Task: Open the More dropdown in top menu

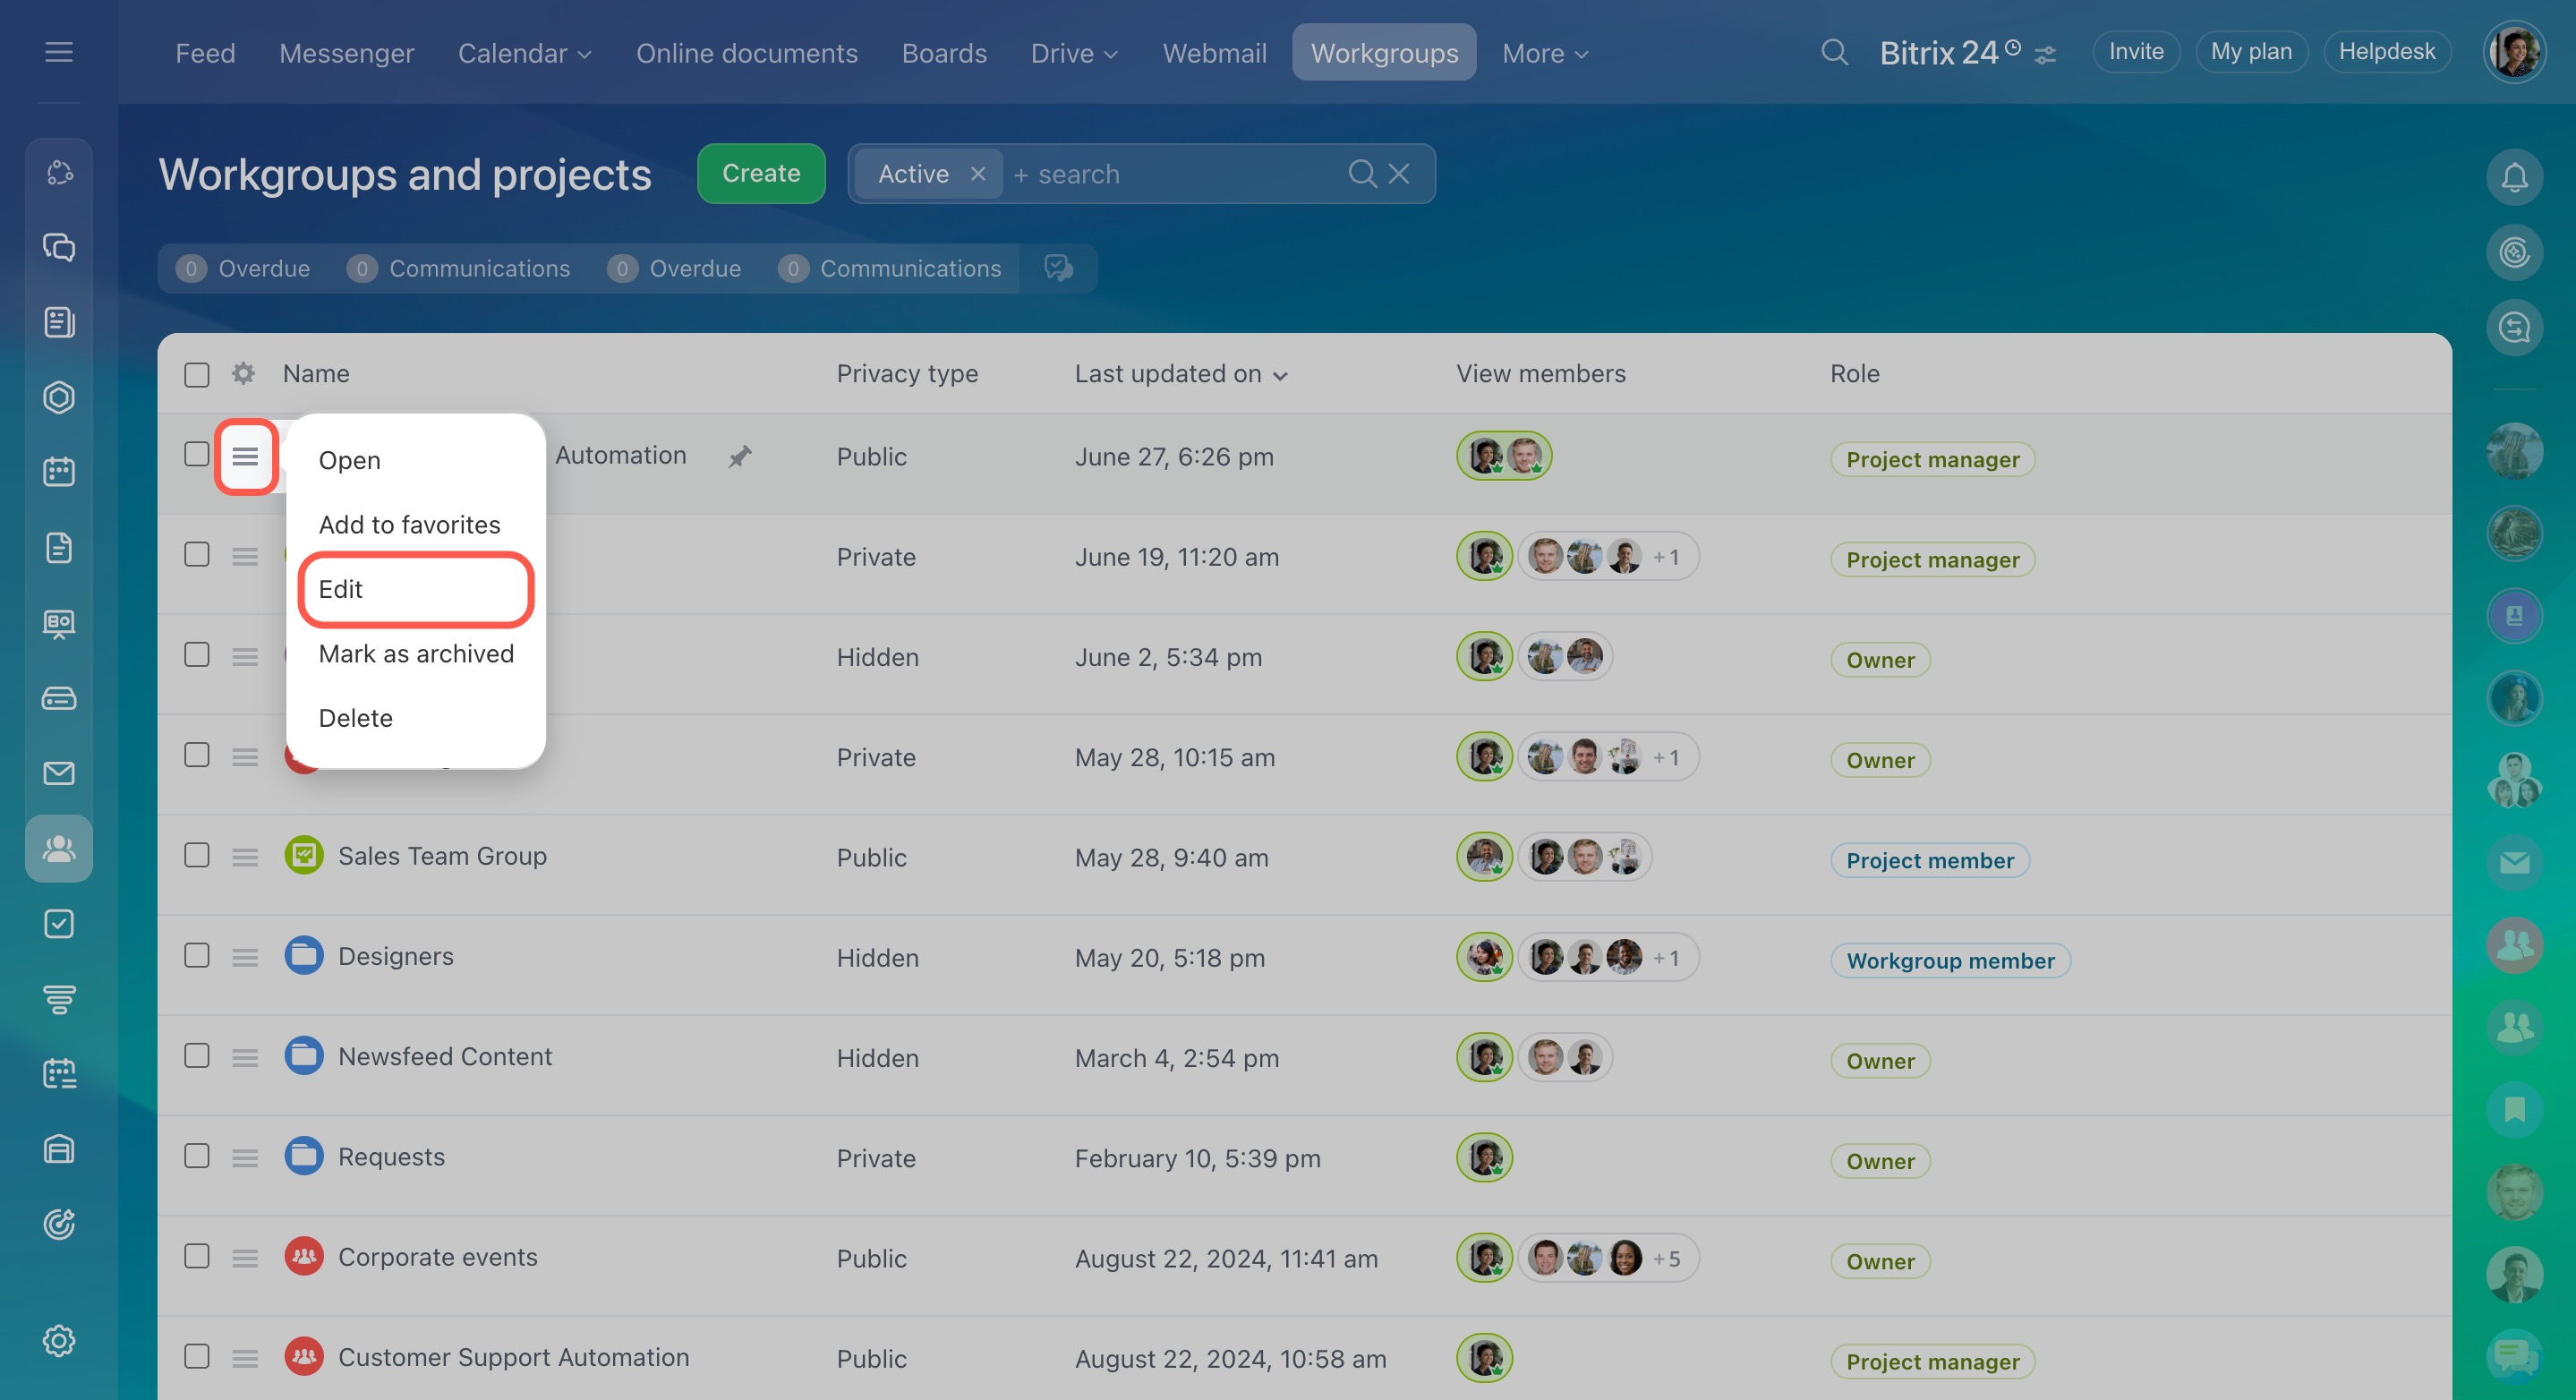Action: click(1544, 53)
